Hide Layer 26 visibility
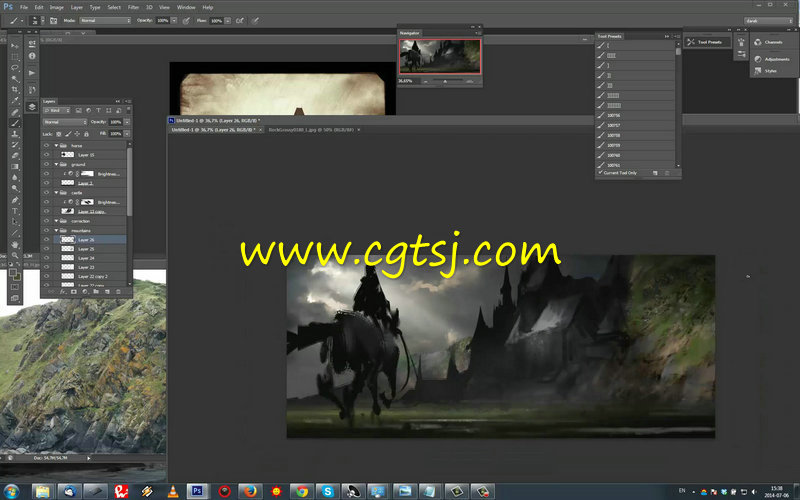 coord(46,239)
